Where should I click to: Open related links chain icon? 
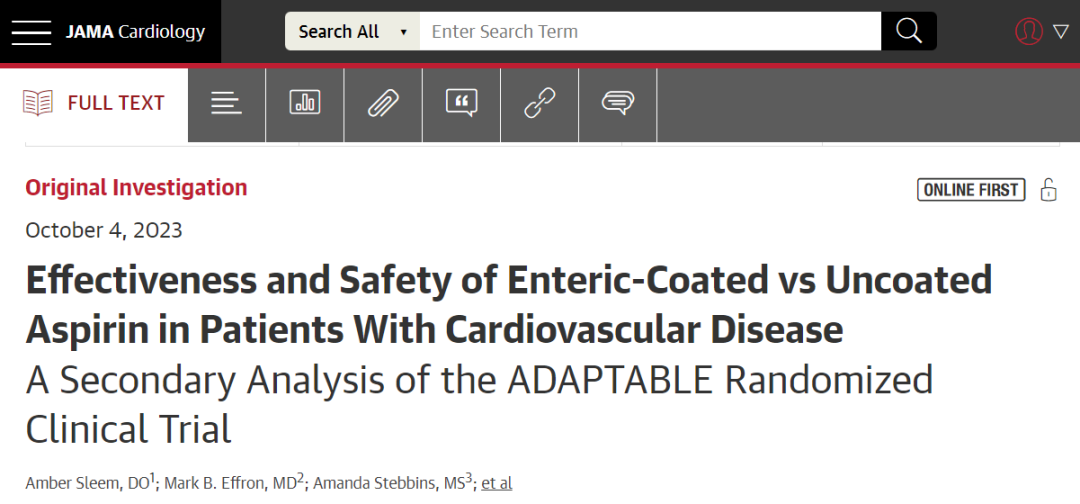(539, 105)
